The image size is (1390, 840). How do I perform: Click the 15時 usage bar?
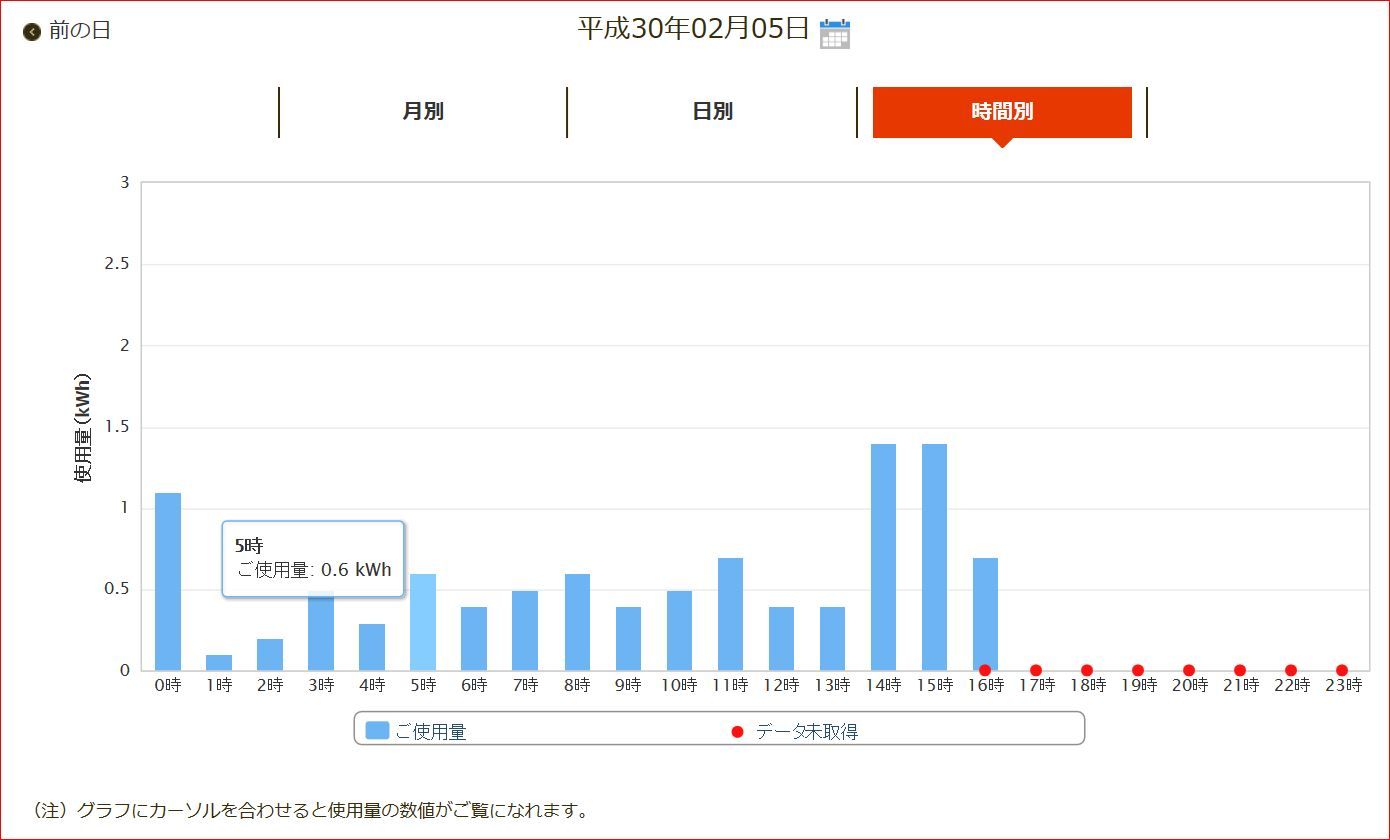click(934, 557)
